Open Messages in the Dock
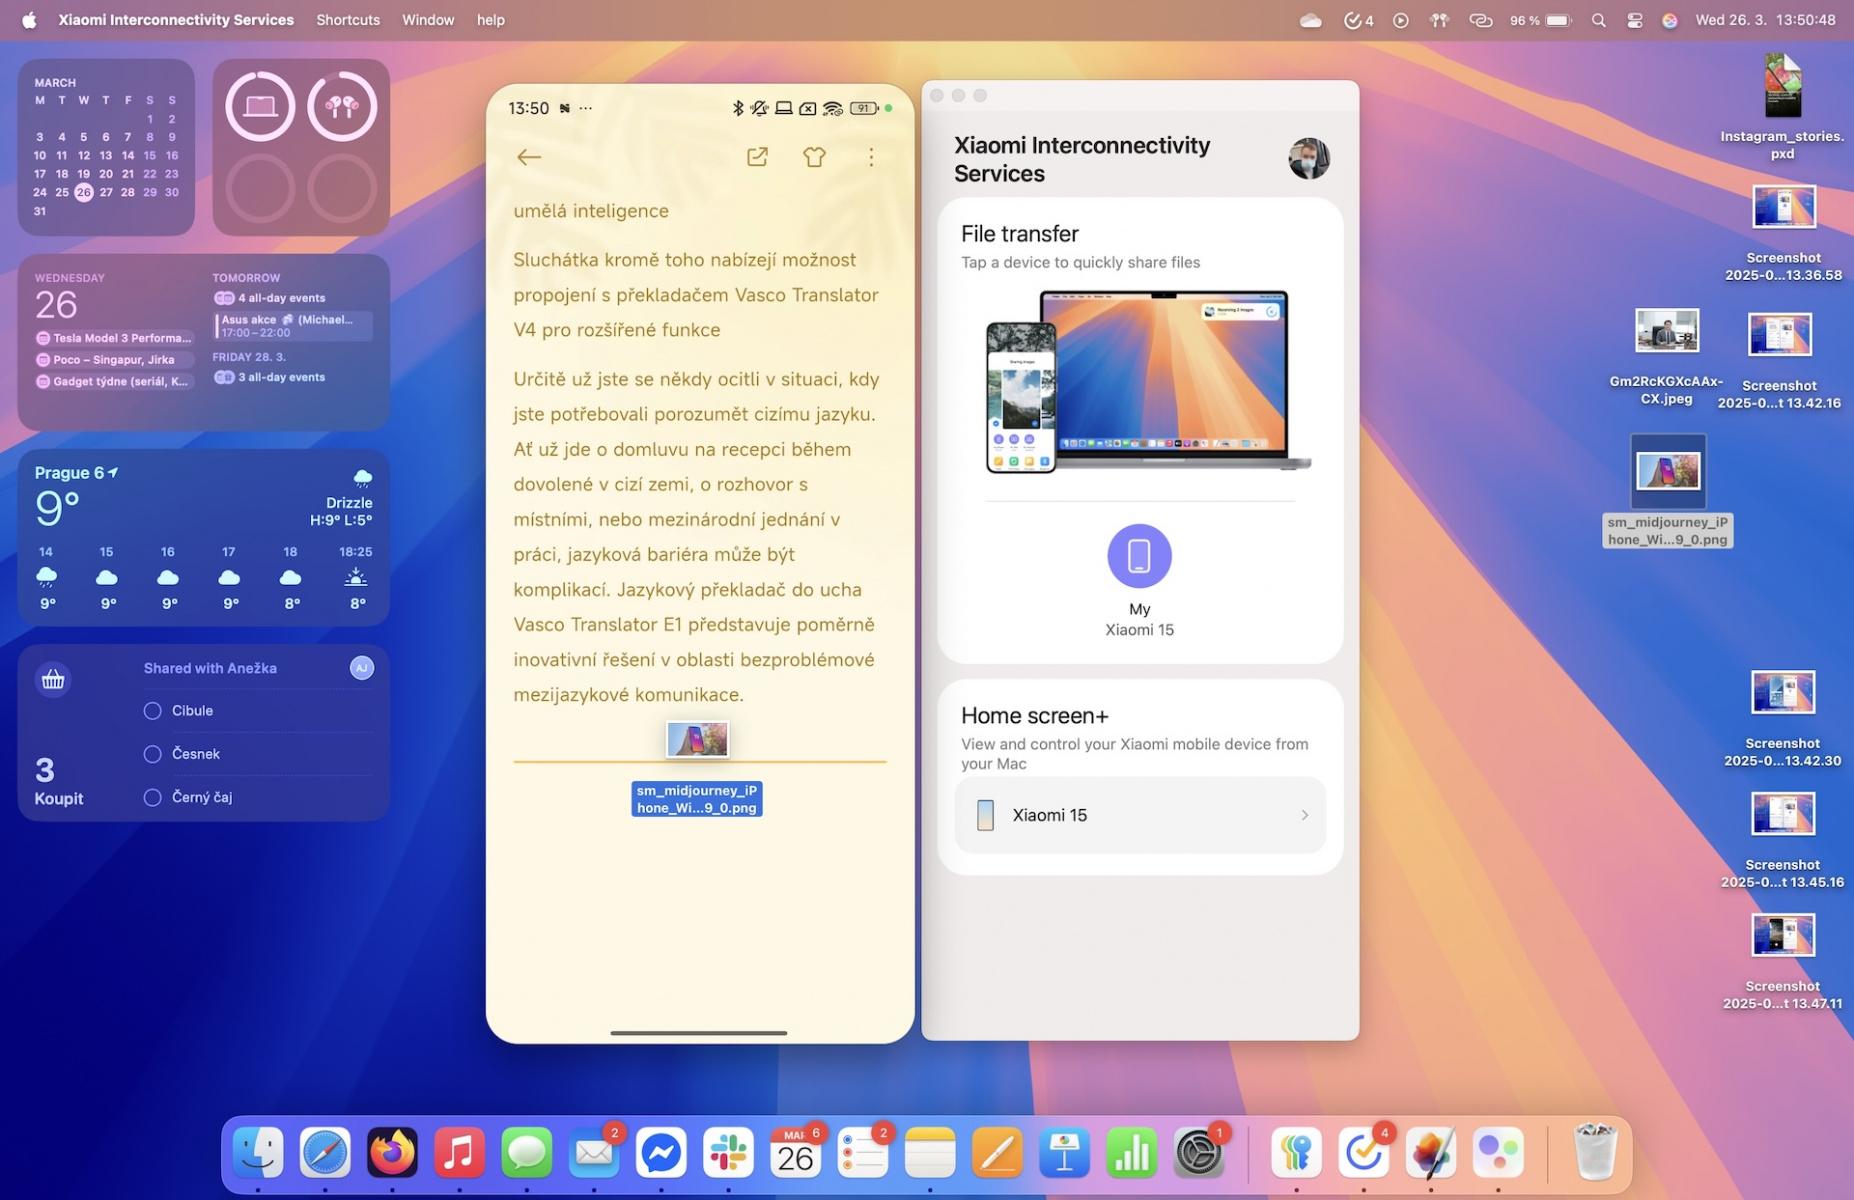Screen dimensions: 1854x1200 (526, 1153)
